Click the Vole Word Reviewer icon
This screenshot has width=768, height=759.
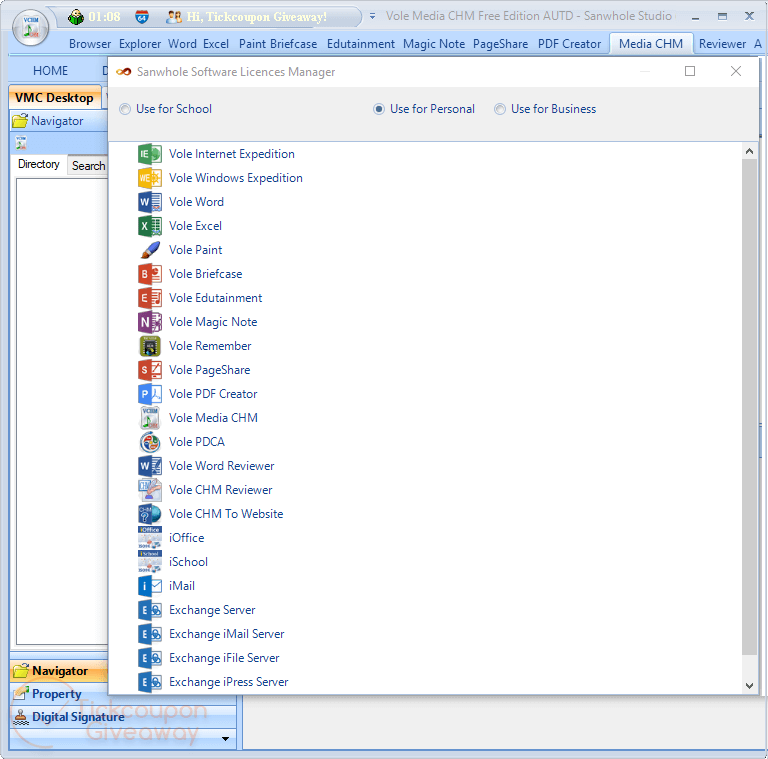(150, 466)
